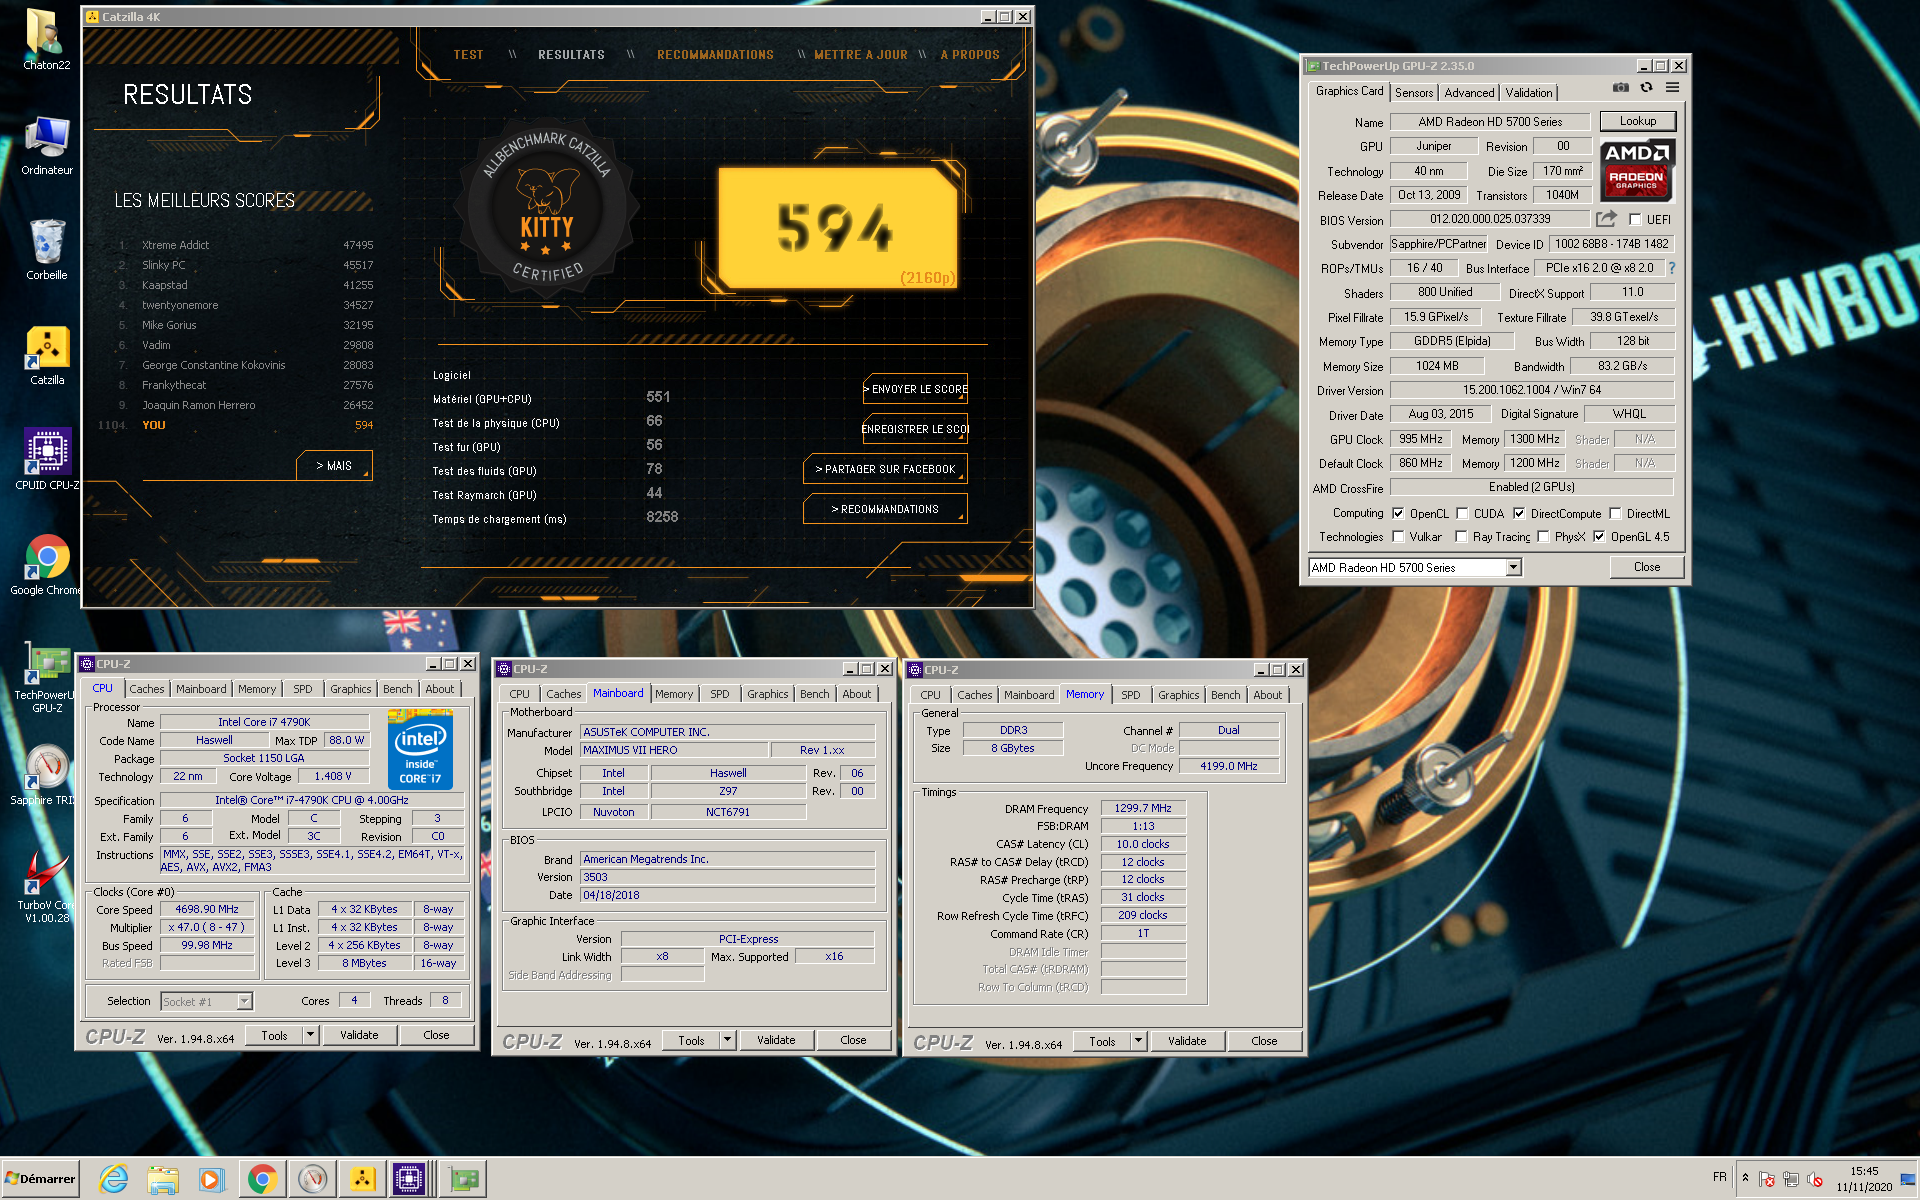1920x1200 pixels.
Task: Toggle the PhysX checkbox
Action: pyautogui.click(x=1543, y=537)
